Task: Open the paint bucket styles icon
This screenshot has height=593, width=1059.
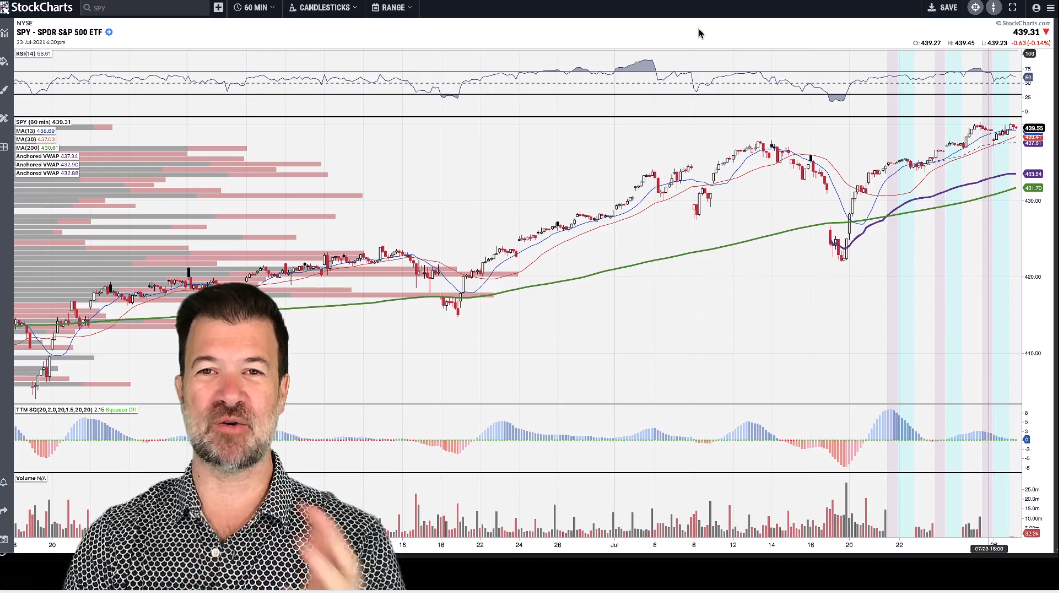Action: [x=5, y=61]
